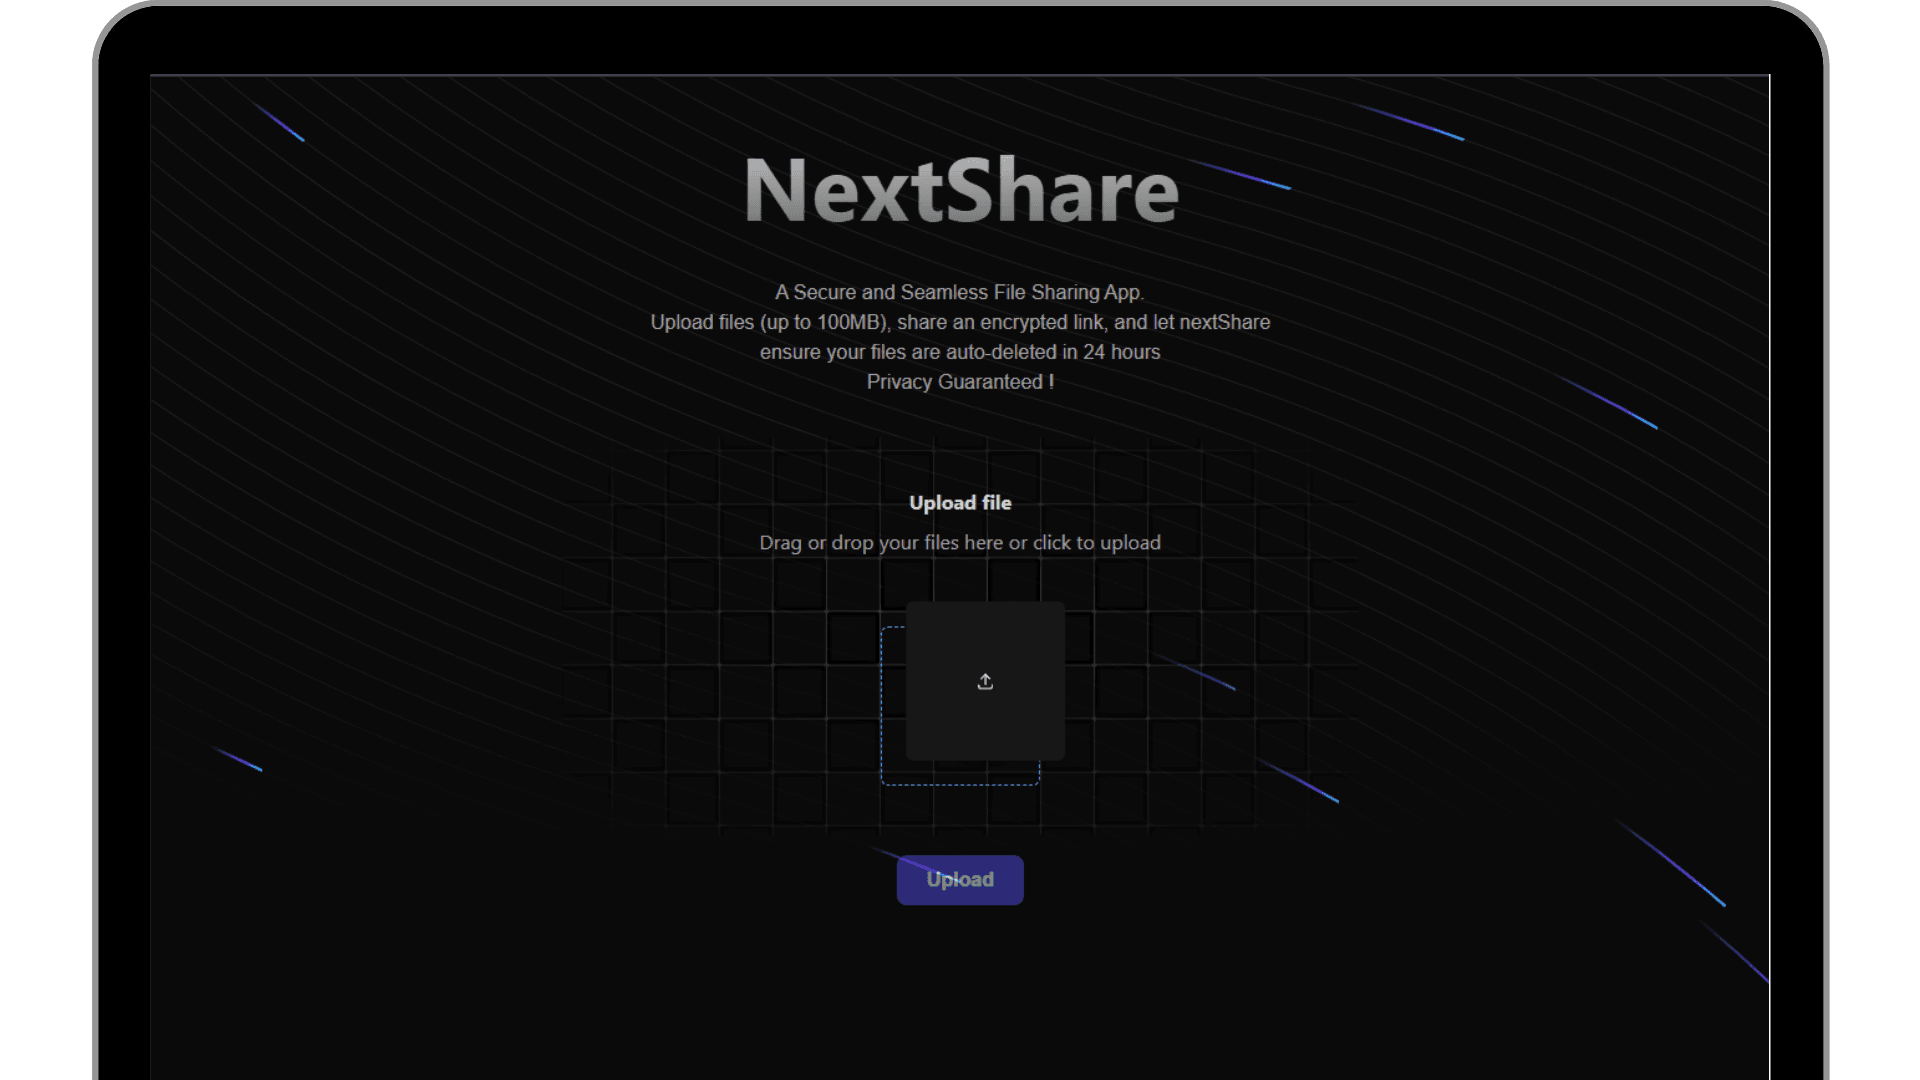The width and height of the screenshot is (1920, 1080).
Task: Click the Upload button to submit file
Action: pyautogui.click(x=960, y=880)
